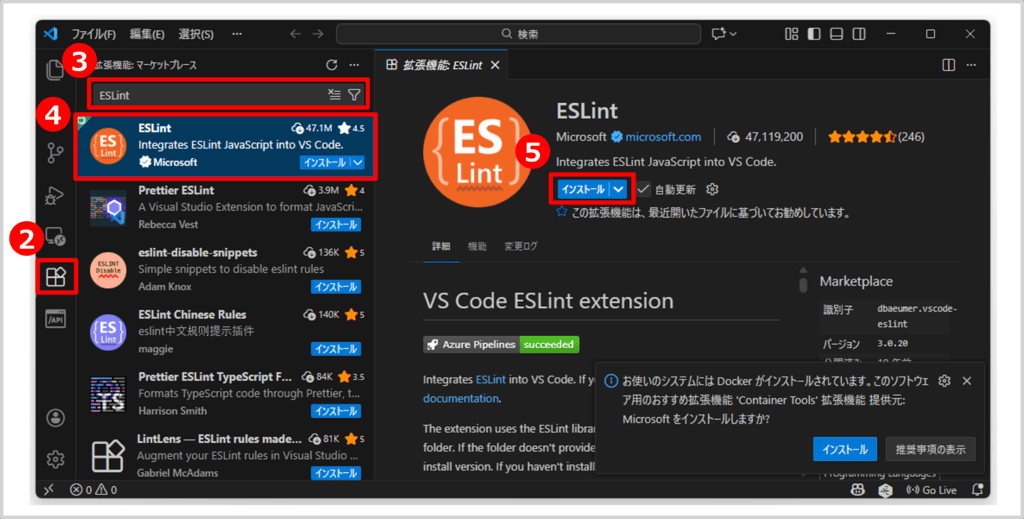Refresh the extensions marketplace list
This screenshot has width=1024, height=519.
tap(332, 65)
